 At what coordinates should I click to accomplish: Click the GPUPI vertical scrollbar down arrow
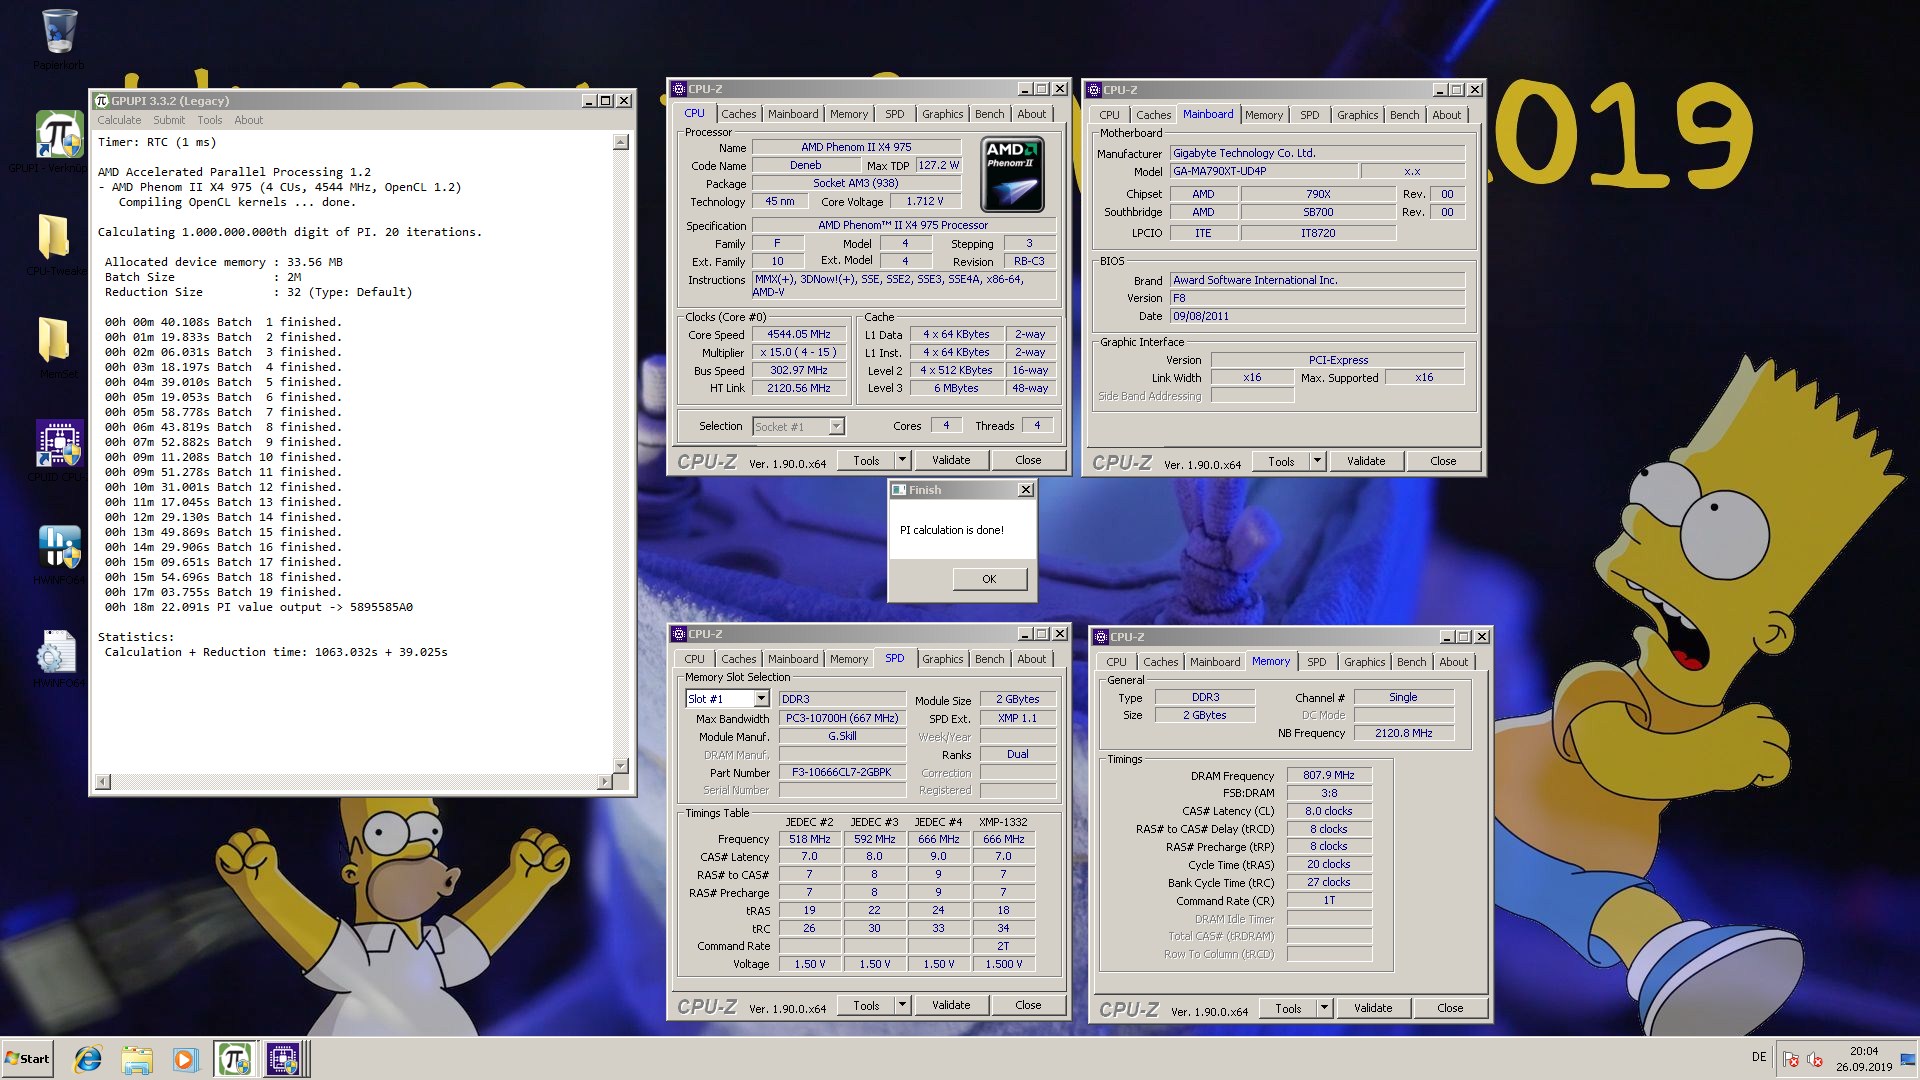pos(621,765)
